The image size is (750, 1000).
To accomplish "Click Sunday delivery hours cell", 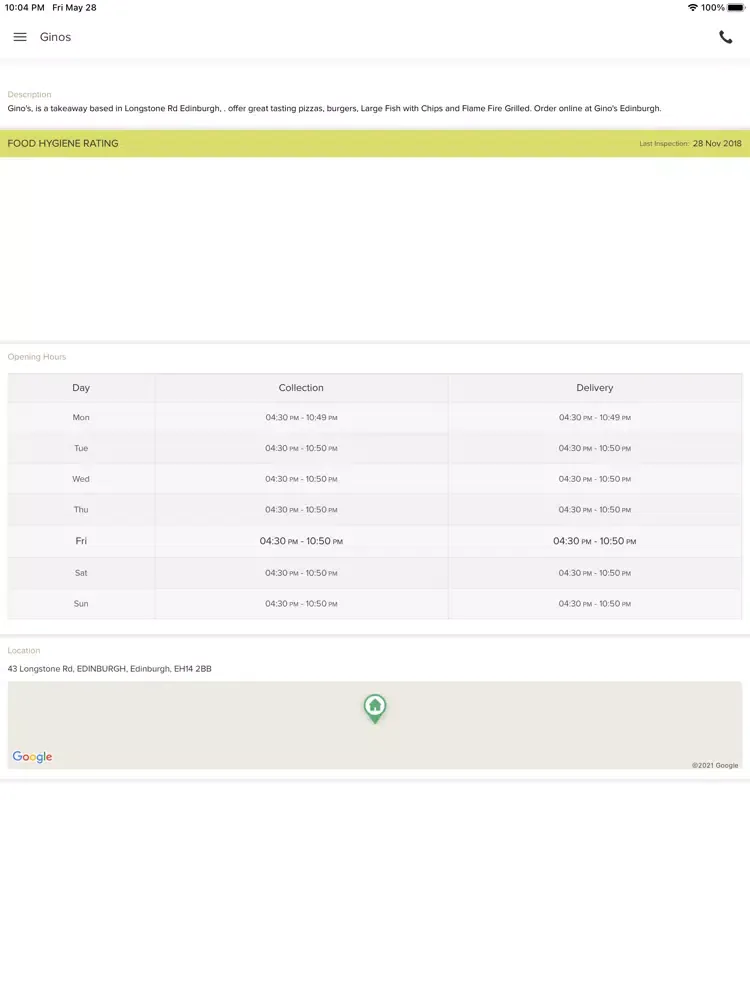I will pos(594,603).
